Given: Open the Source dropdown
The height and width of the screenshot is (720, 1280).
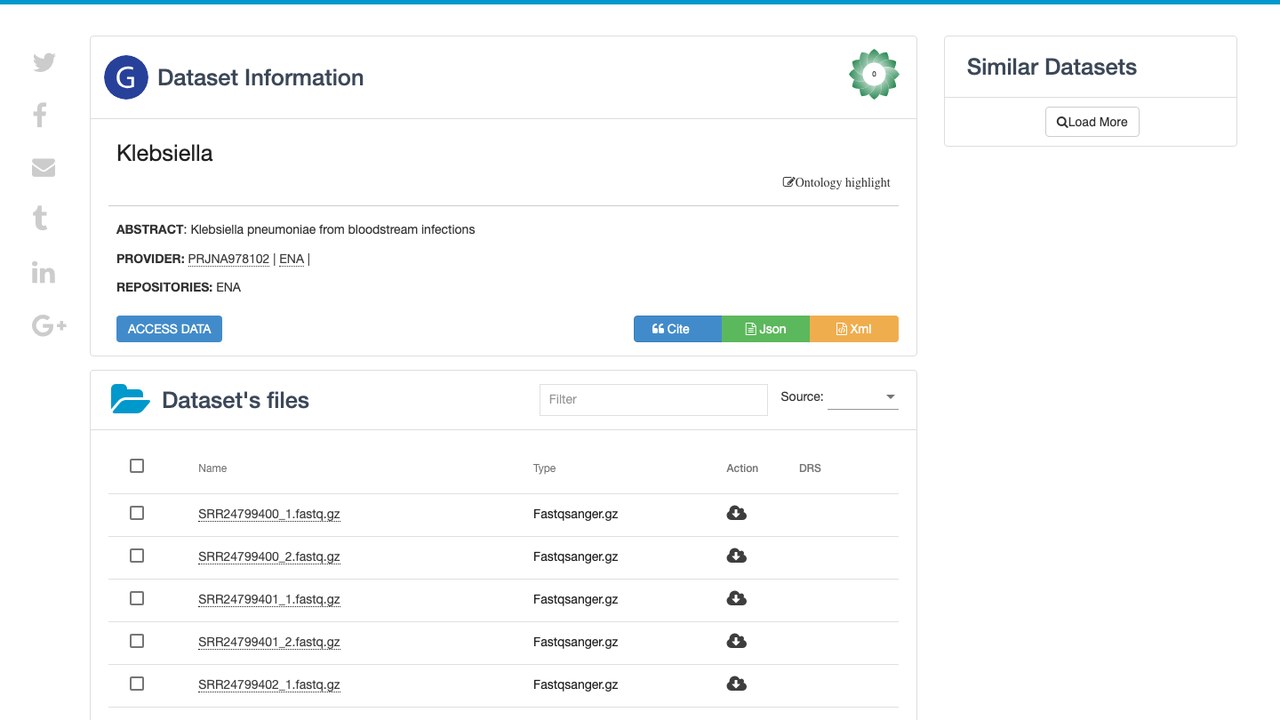Looking at the screenshot, I should (x=863, y=397).
